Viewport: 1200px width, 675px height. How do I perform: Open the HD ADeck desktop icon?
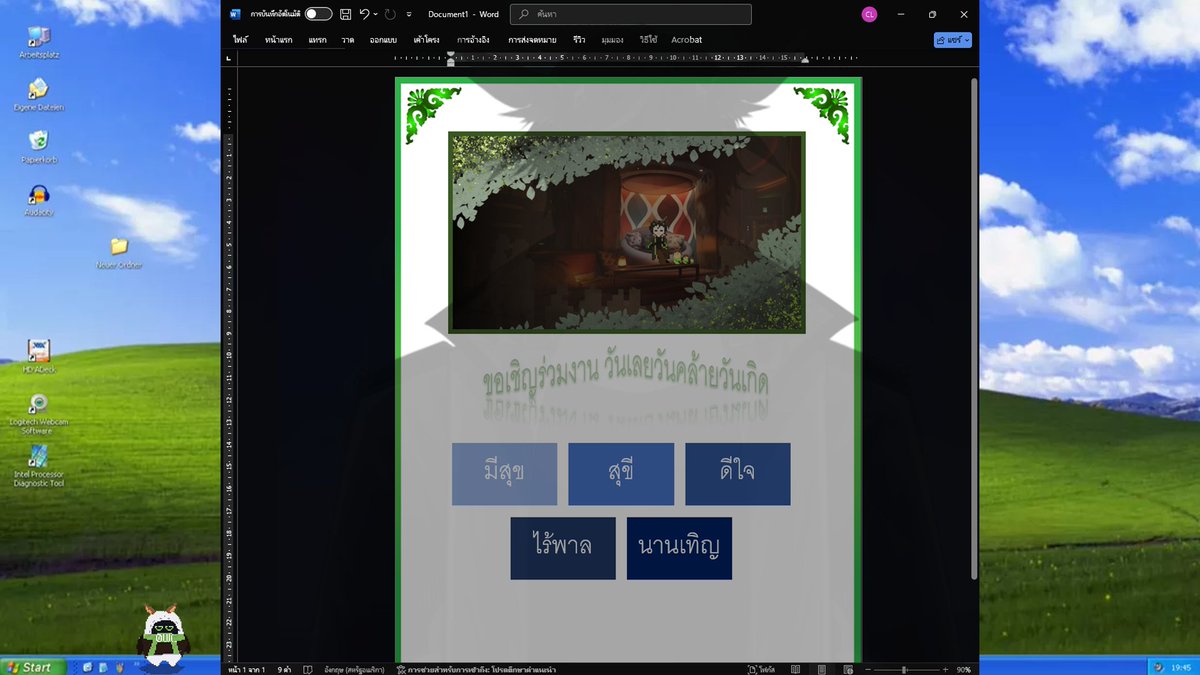click(39, 357)
